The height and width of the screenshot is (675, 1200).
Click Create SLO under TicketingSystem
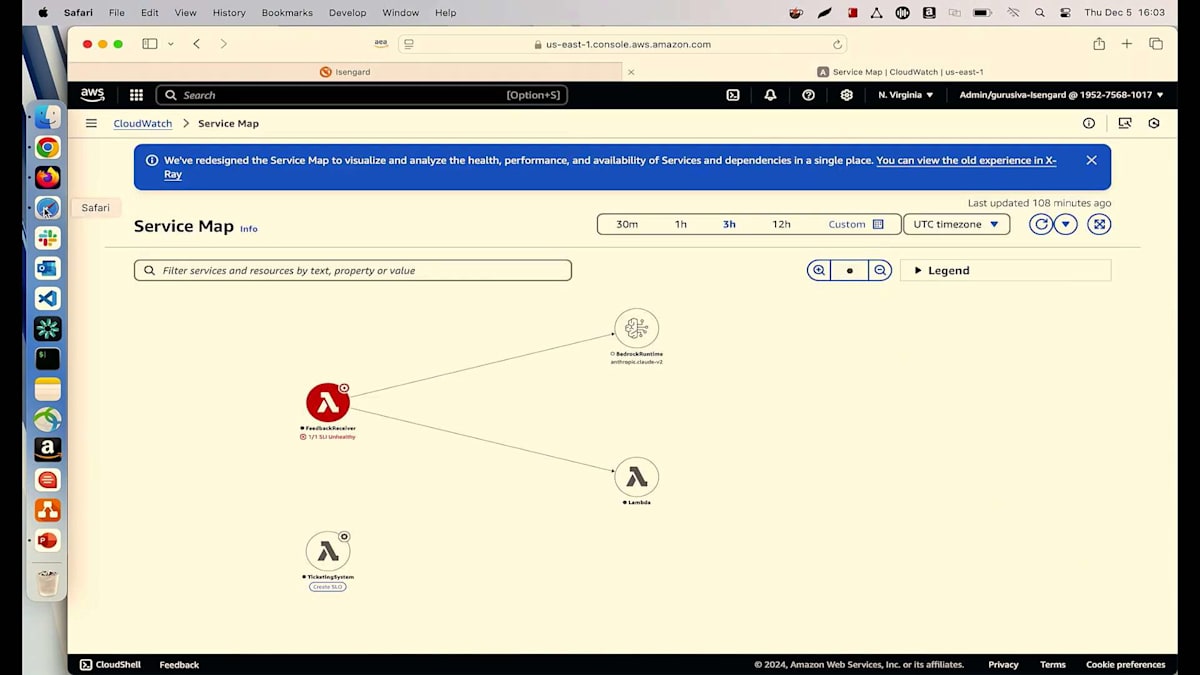pyautogui.click(x=327, y=587)
